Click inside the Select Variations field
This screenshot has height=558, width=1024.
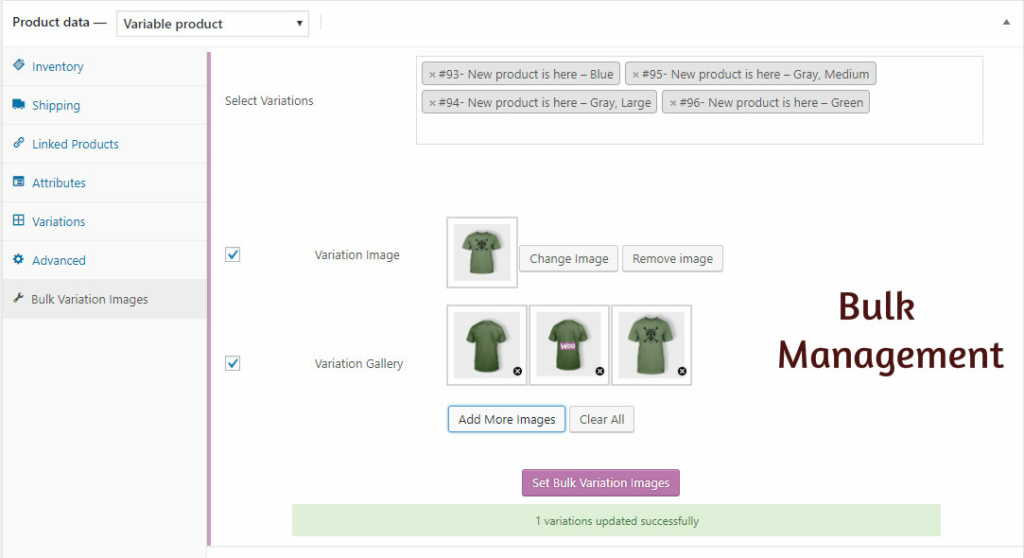(x=698, y=129)
